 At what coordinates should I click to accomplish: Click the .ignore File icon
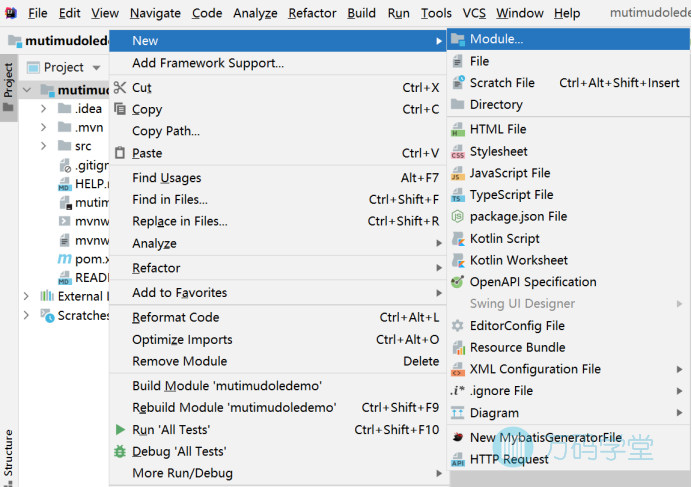pos(457,391)
